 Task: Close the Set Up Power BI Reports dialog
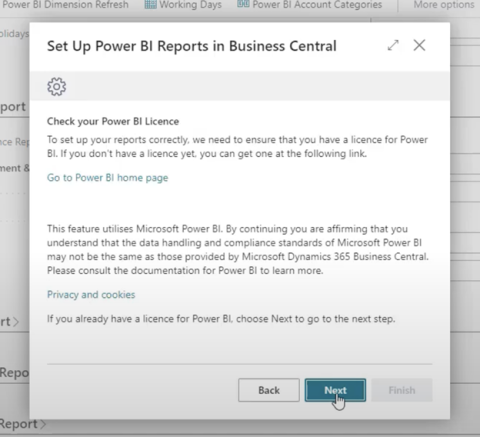point(419,45)
